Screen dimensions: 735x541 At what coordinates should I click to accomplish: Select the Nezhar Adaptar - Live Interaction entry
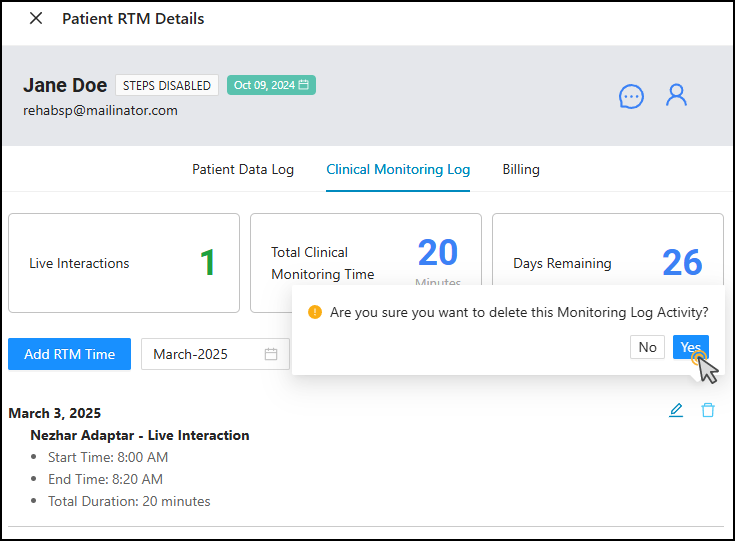click(x=140, y=435)
